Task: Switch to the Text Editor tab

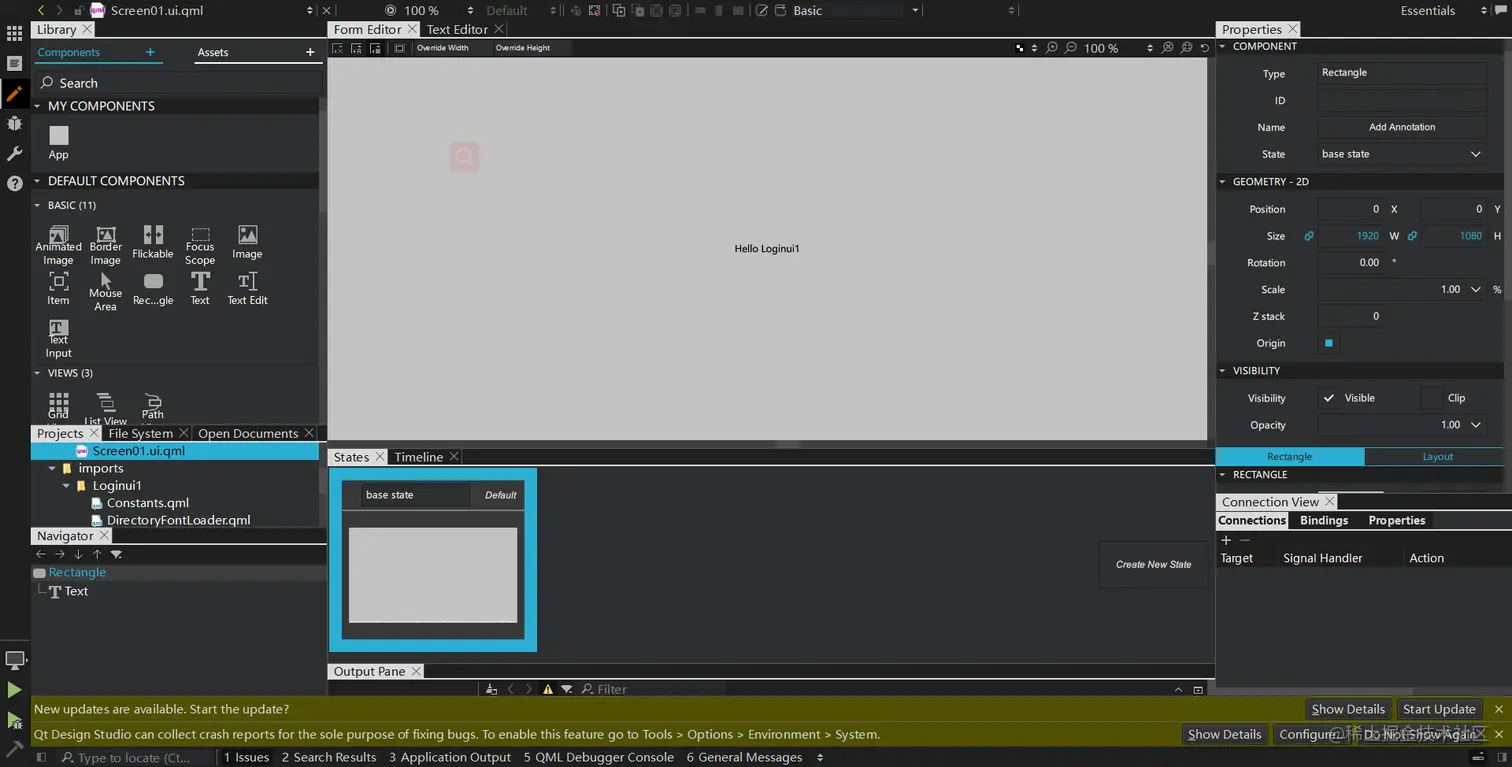Action: [457, 29]
